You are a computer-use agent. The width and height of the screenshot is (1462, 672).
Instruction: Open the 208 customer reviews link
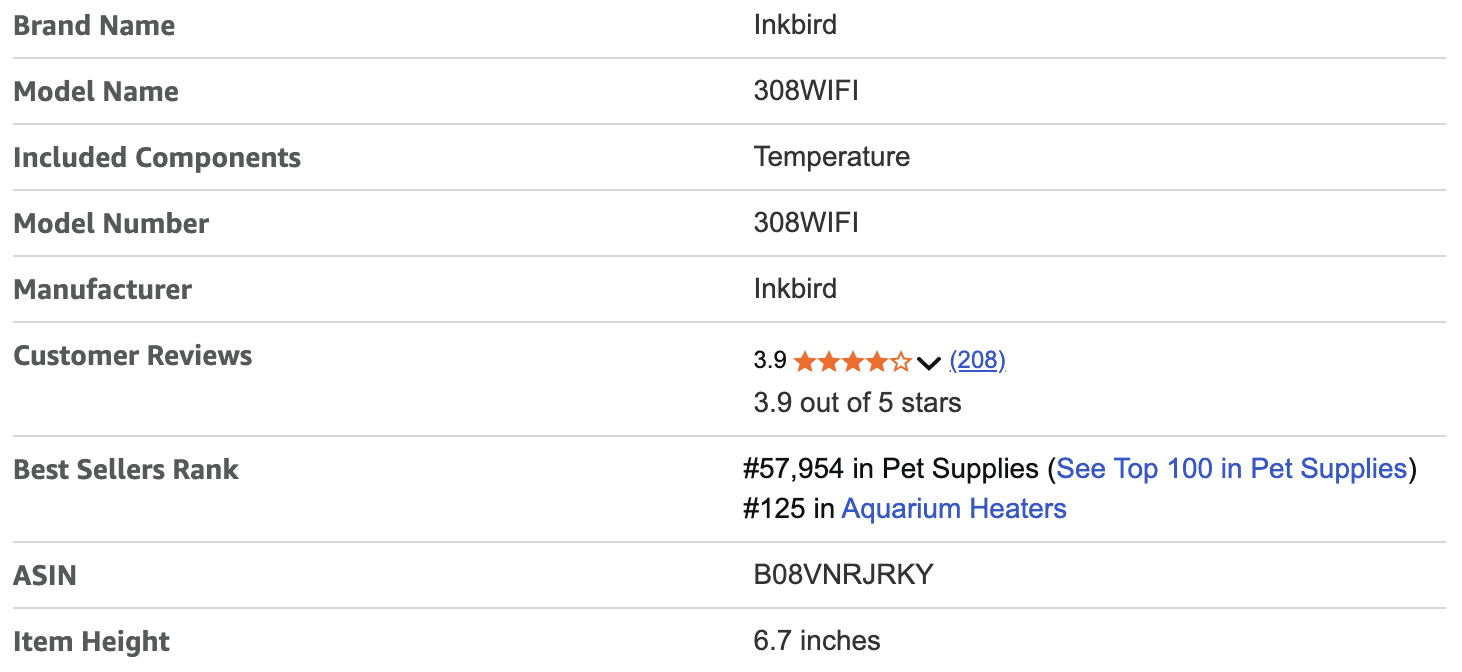977,360
